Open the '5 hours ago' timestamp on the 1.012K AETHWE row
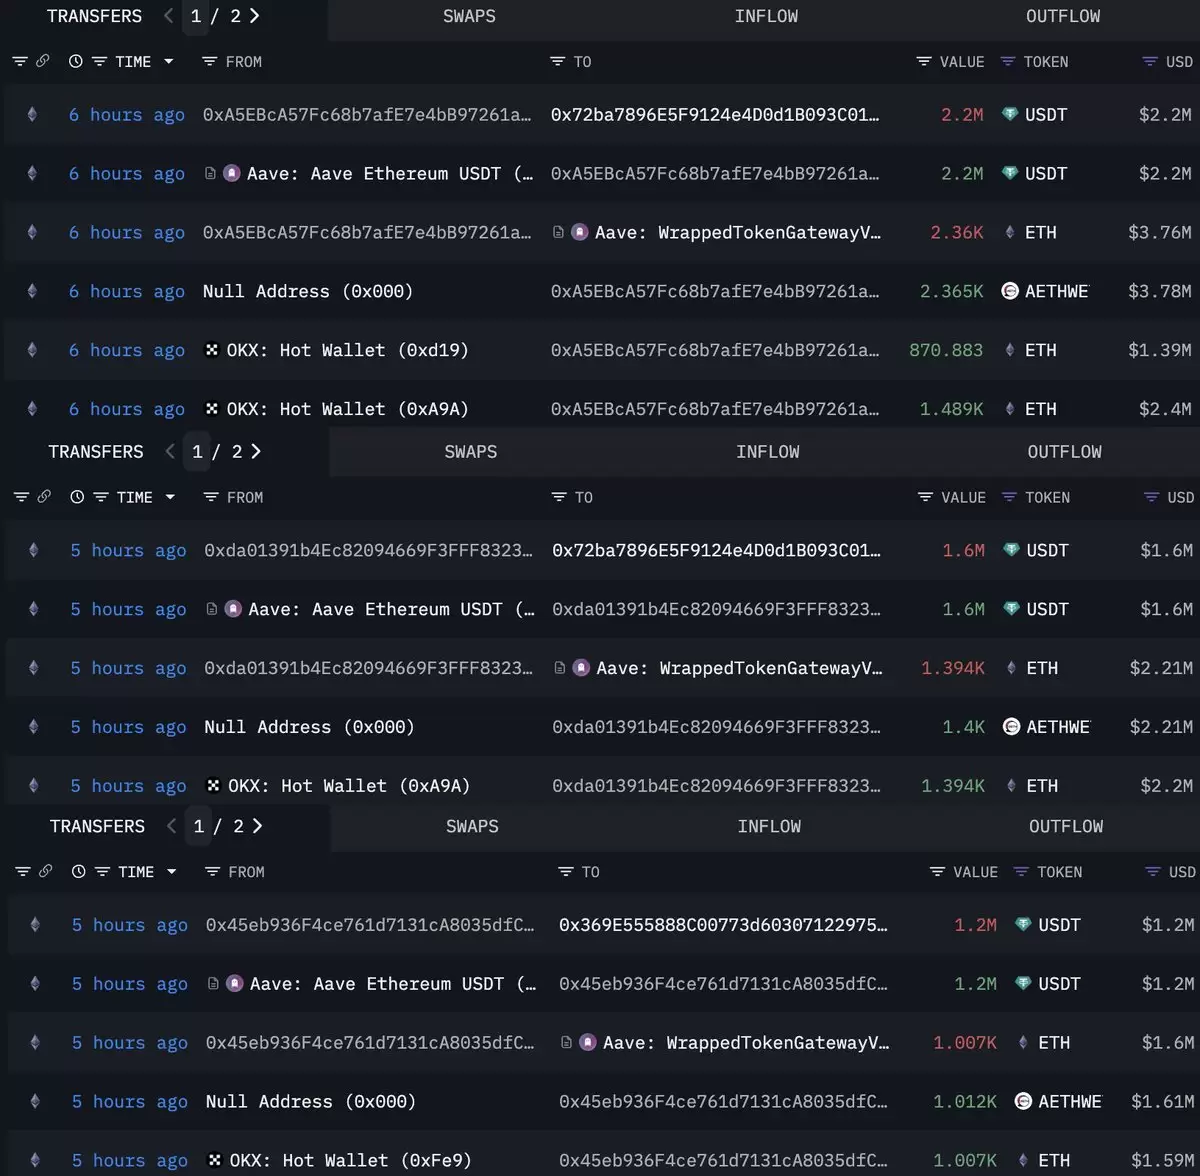 pyautogui.click(x=130, y=1101)
